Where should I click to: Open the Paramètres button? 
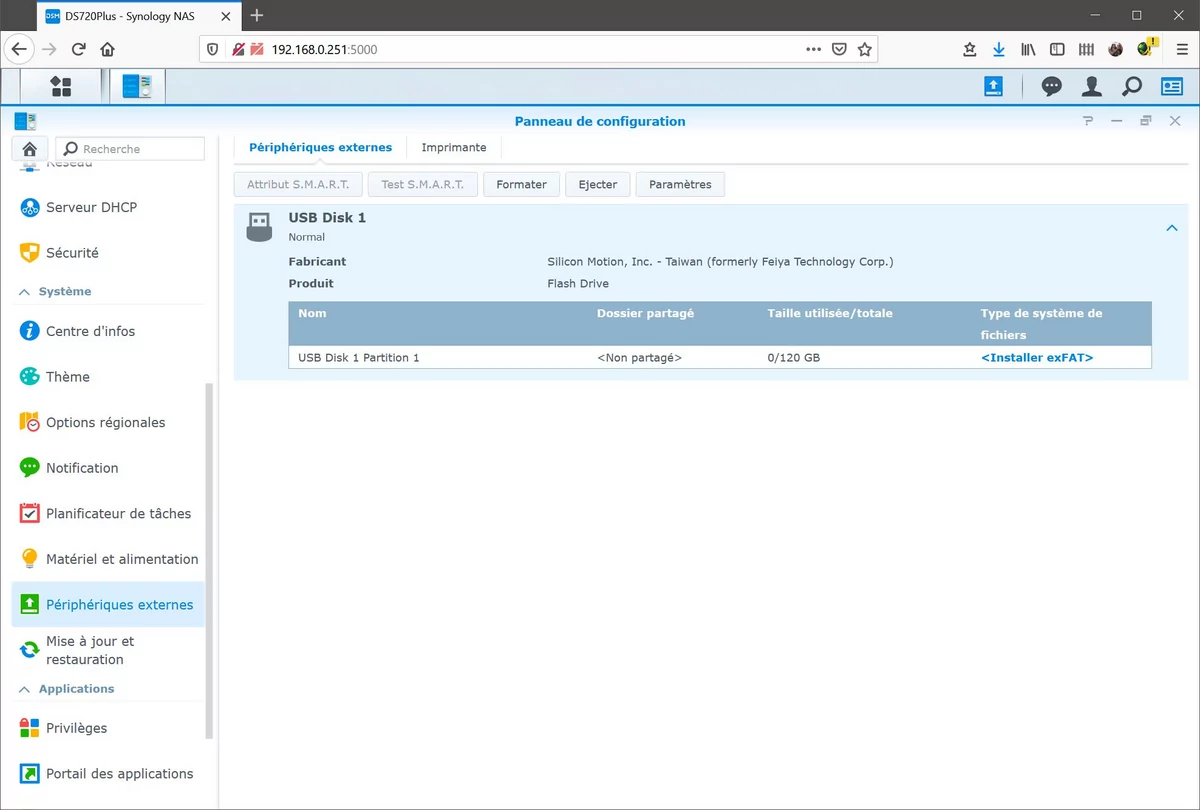click(x=680, y=184)
